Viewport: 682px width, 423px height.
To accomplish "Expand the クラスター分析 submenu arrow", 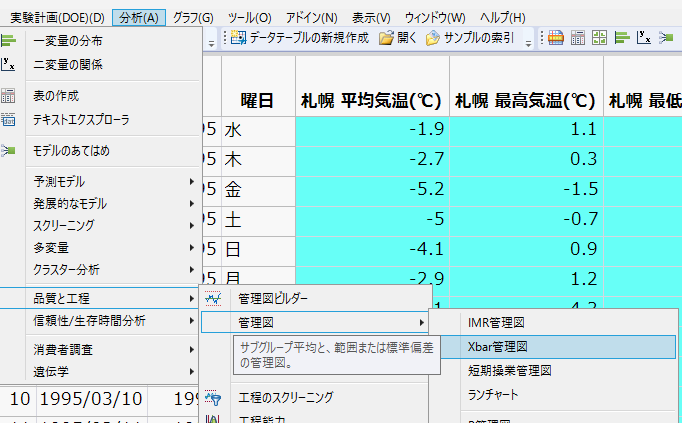I will tap(191, 270).
